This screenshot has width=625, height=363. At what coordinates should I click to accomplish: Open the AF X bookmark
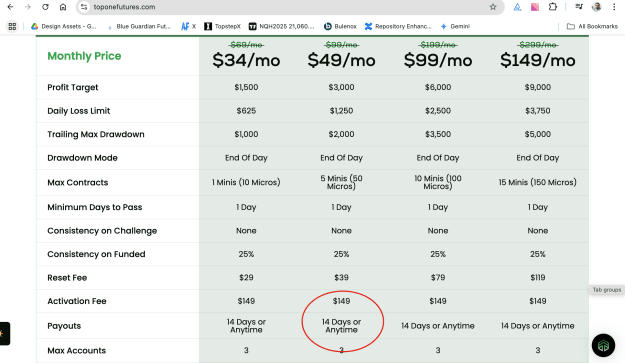click(189, 26)
